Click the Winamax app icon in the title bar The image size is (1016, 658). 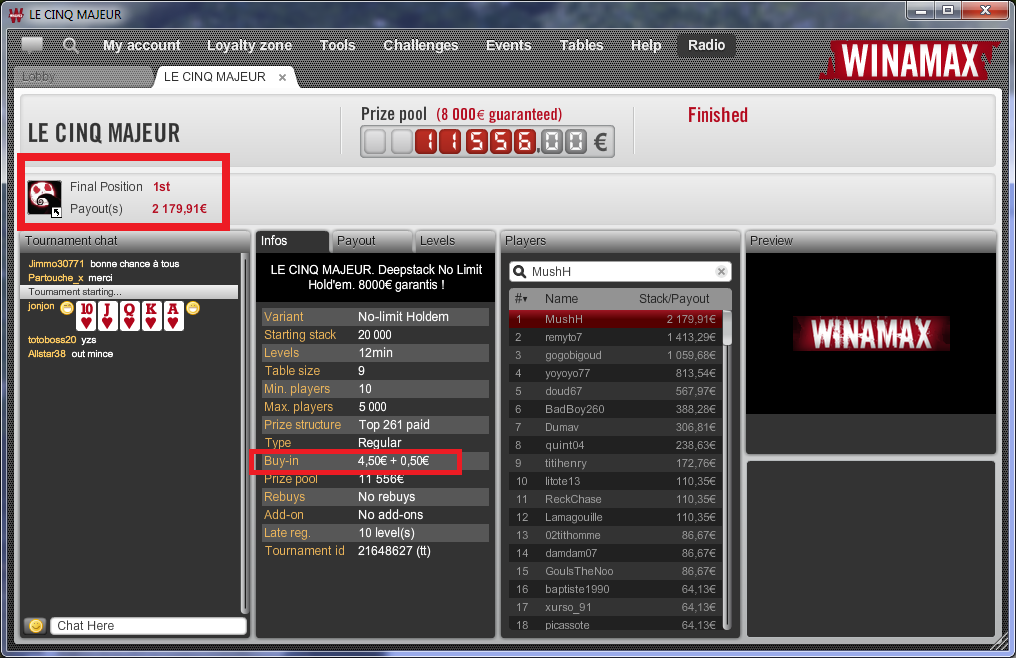pyautogui.click(x=16, y=14)
